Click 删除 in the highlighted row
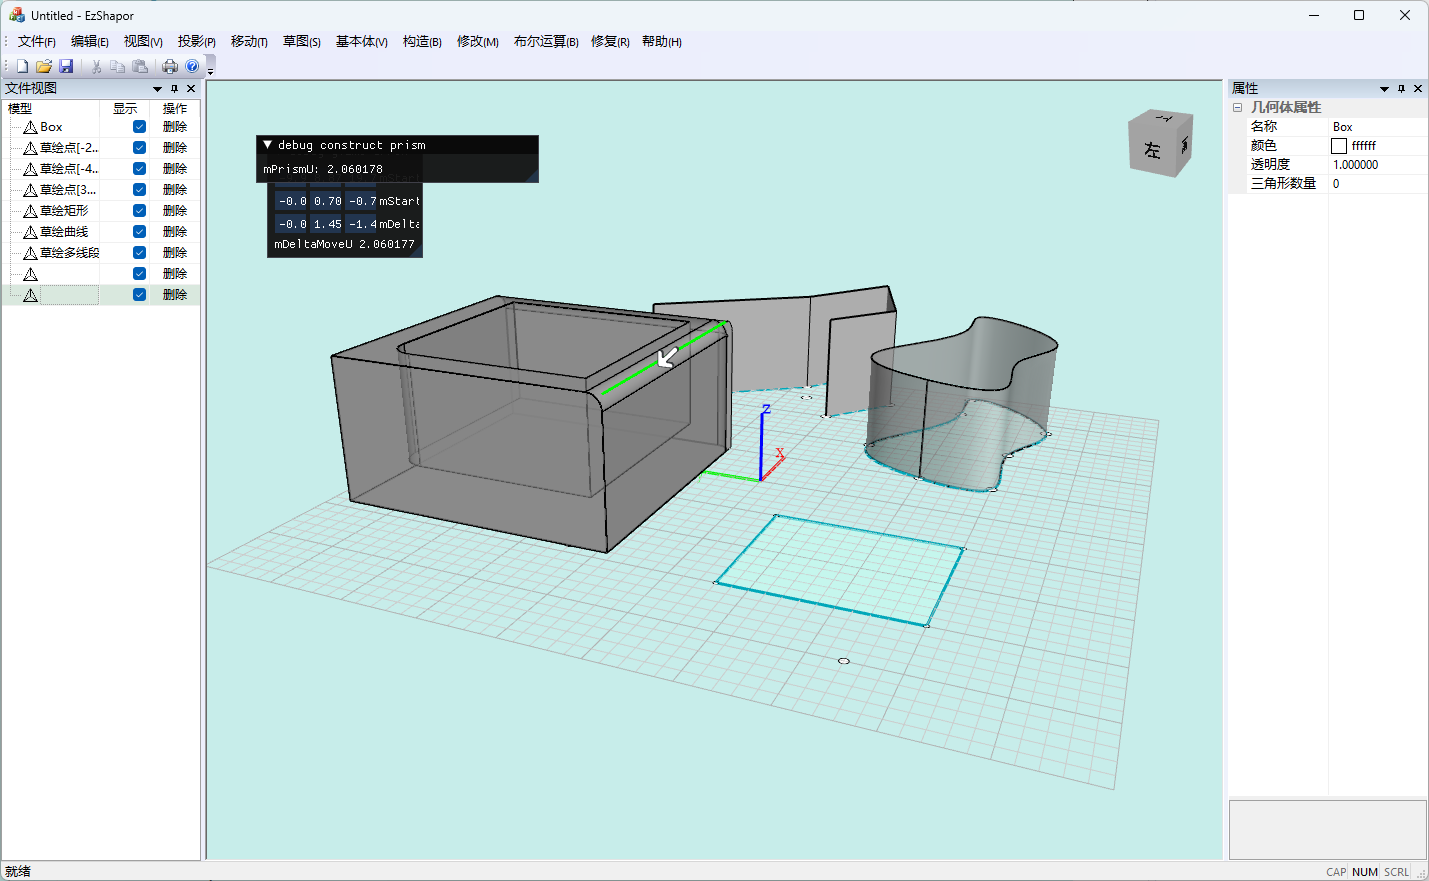Viewport: 1429px width, 881px height. pyautogui.click(x=175, y=295)
